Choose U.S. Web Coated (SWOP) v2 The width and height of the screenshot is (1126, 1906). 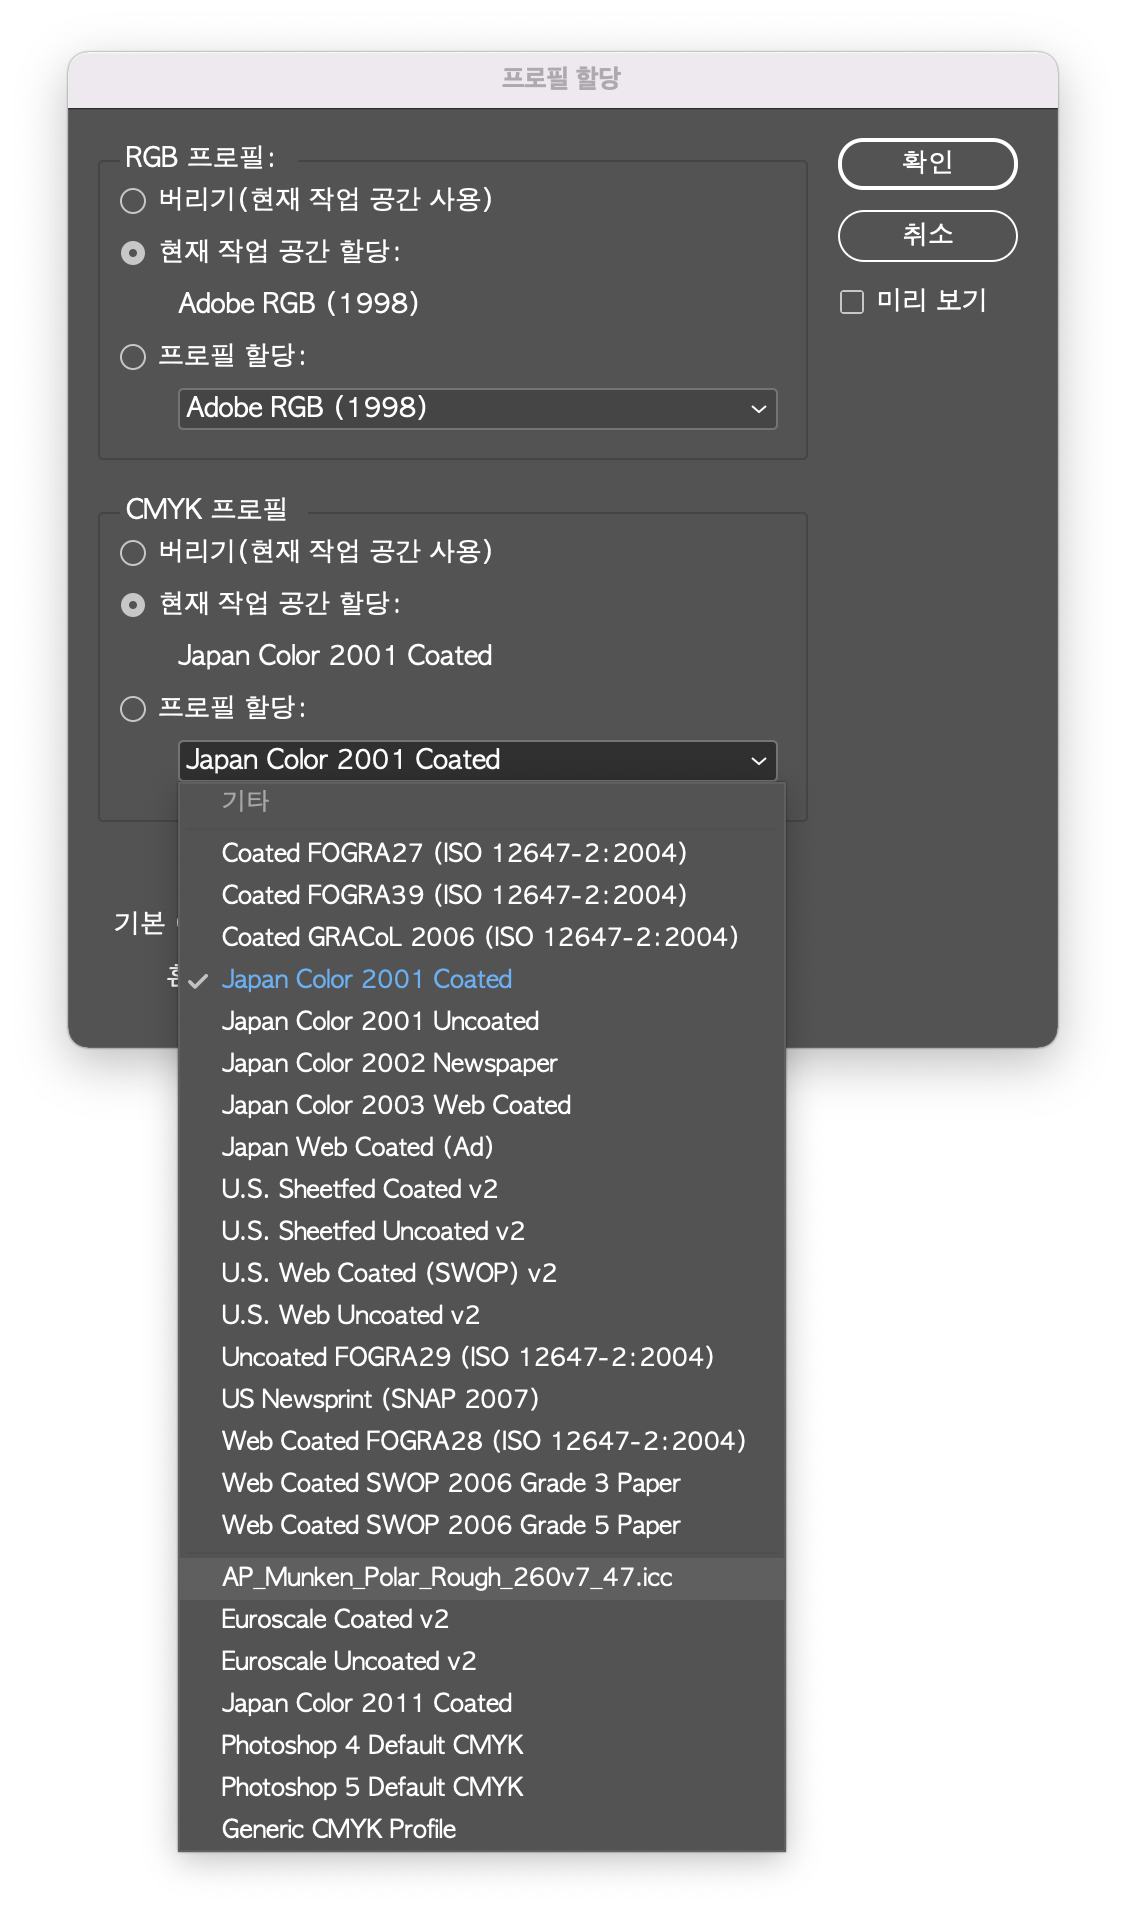(x=482, y=1273)
